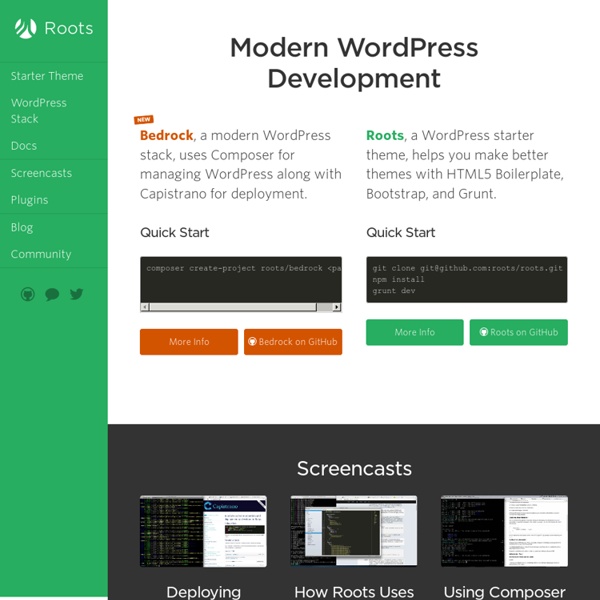Open Roots on GitHub button

(x=519, y=332)
